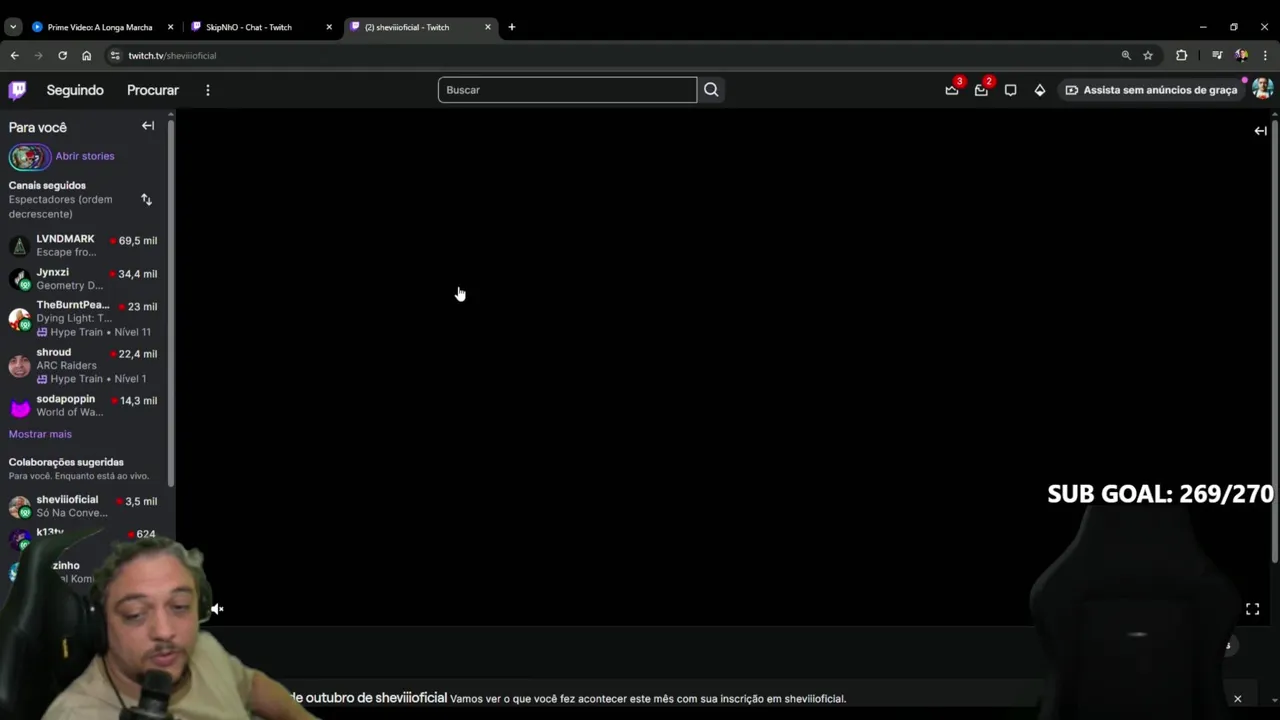Screen dimensions: 1280x720
Task: Click Mostrar mais link
Action: (x=40, y=434)
